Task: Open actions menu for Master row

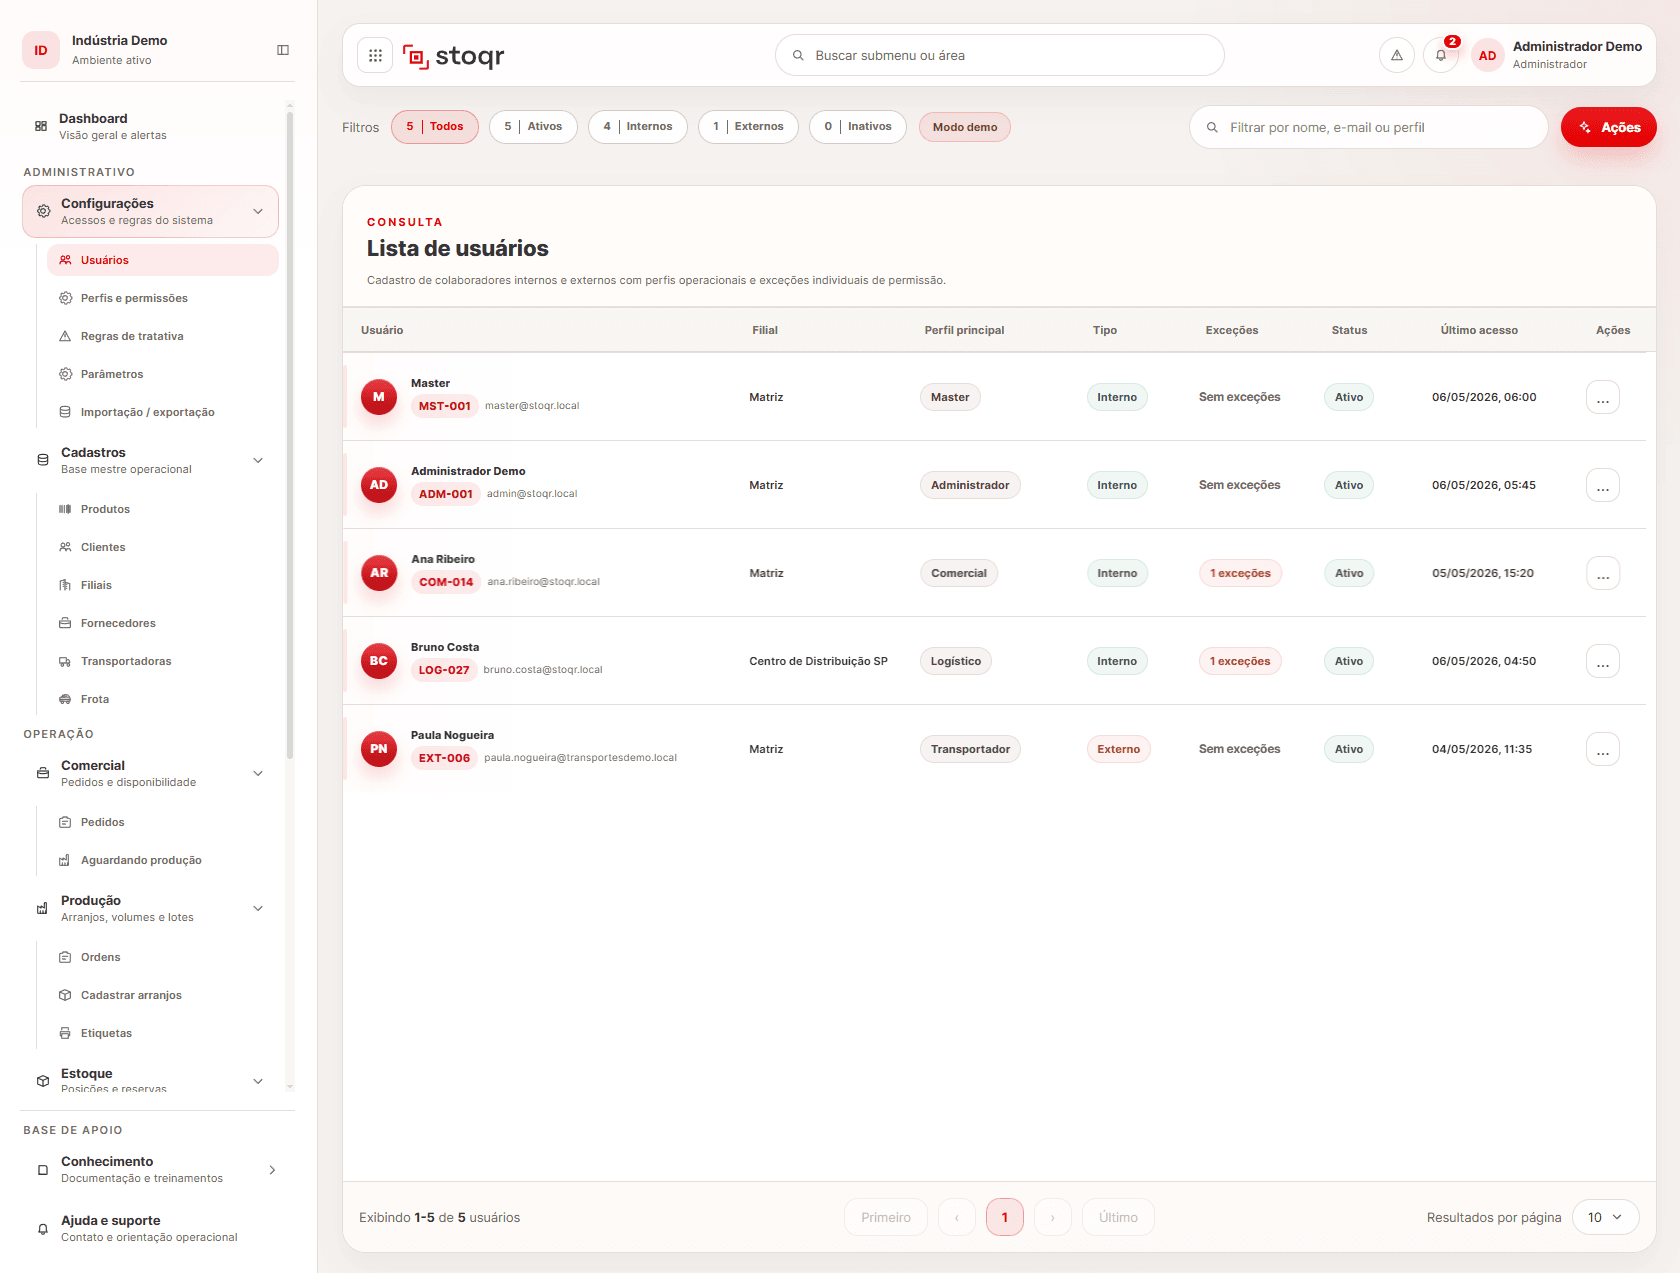Action: (1603, 397)
